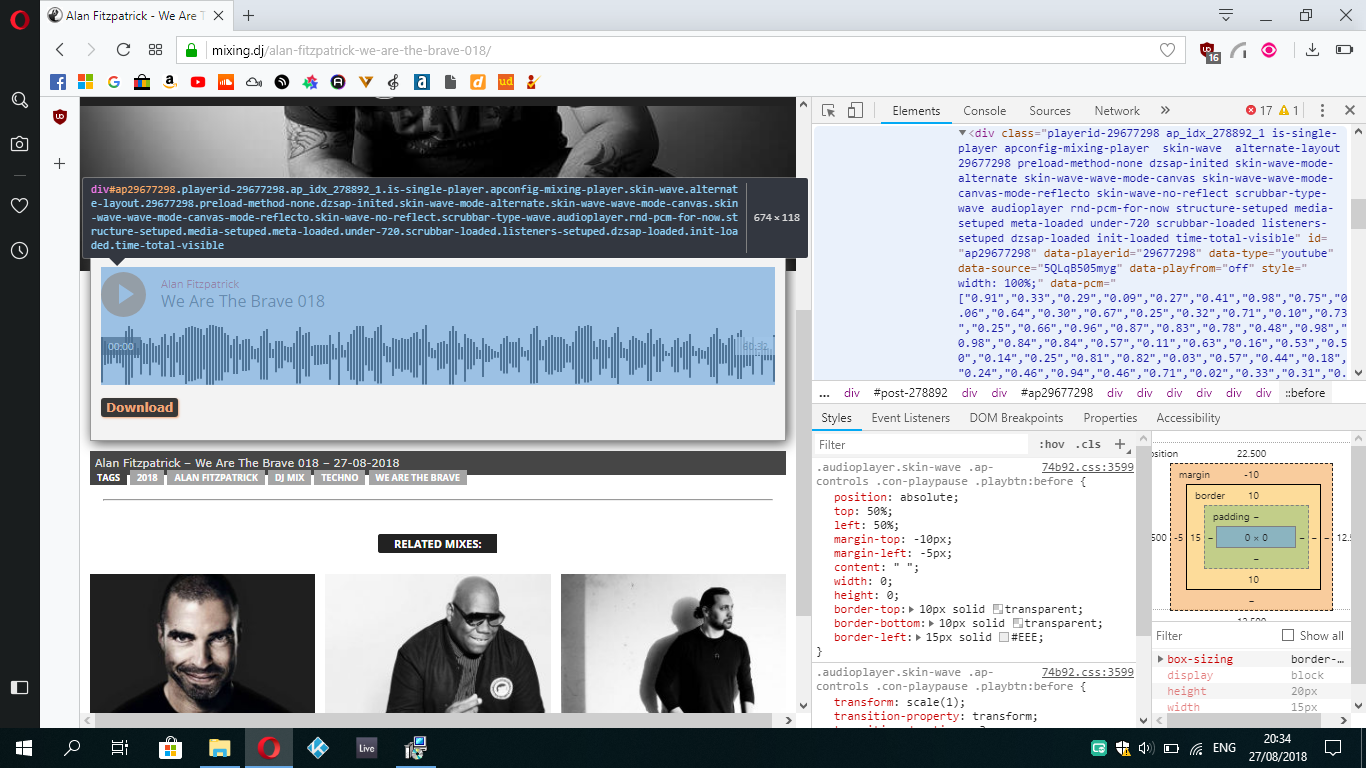
Task: Close the DevTools panel
Action: tap(1350, 111)
